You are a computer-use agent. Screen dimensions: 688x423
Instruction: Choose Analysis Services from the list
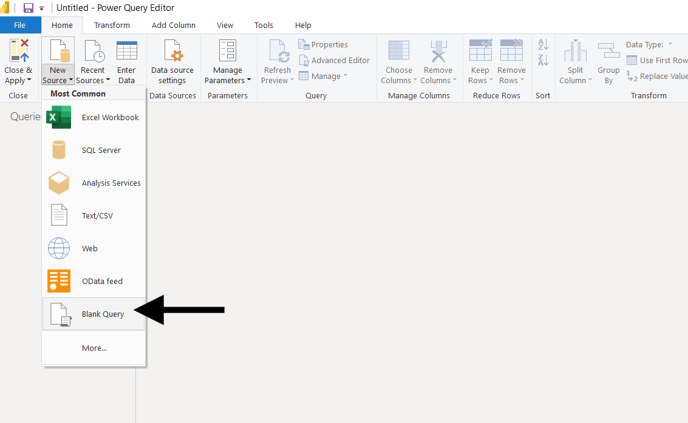coord(94,183)
